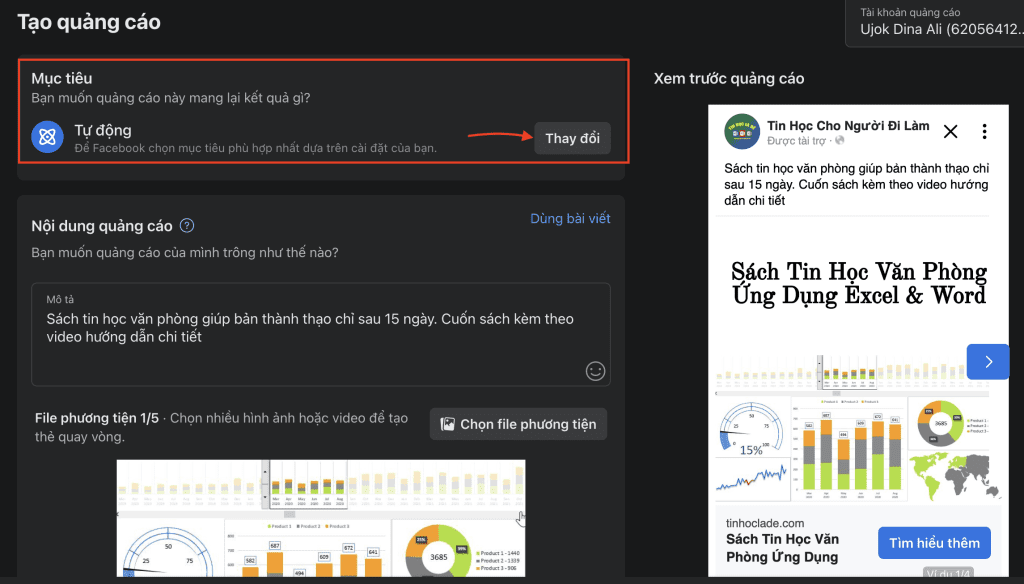
Task: Click the Tạo quảng cáo heading
Action: pyautogui.click(x=89, y=22)
